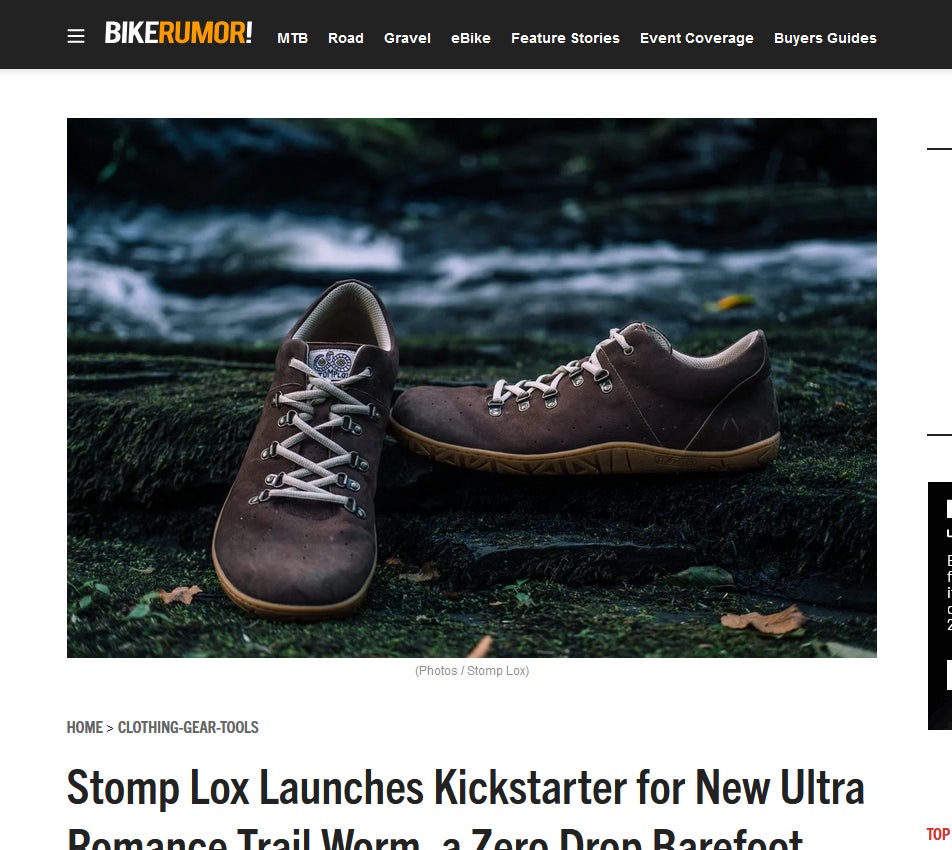Go to the Gravel section
The height and width of the screenshot is (850, 952).
pos(407,38)
